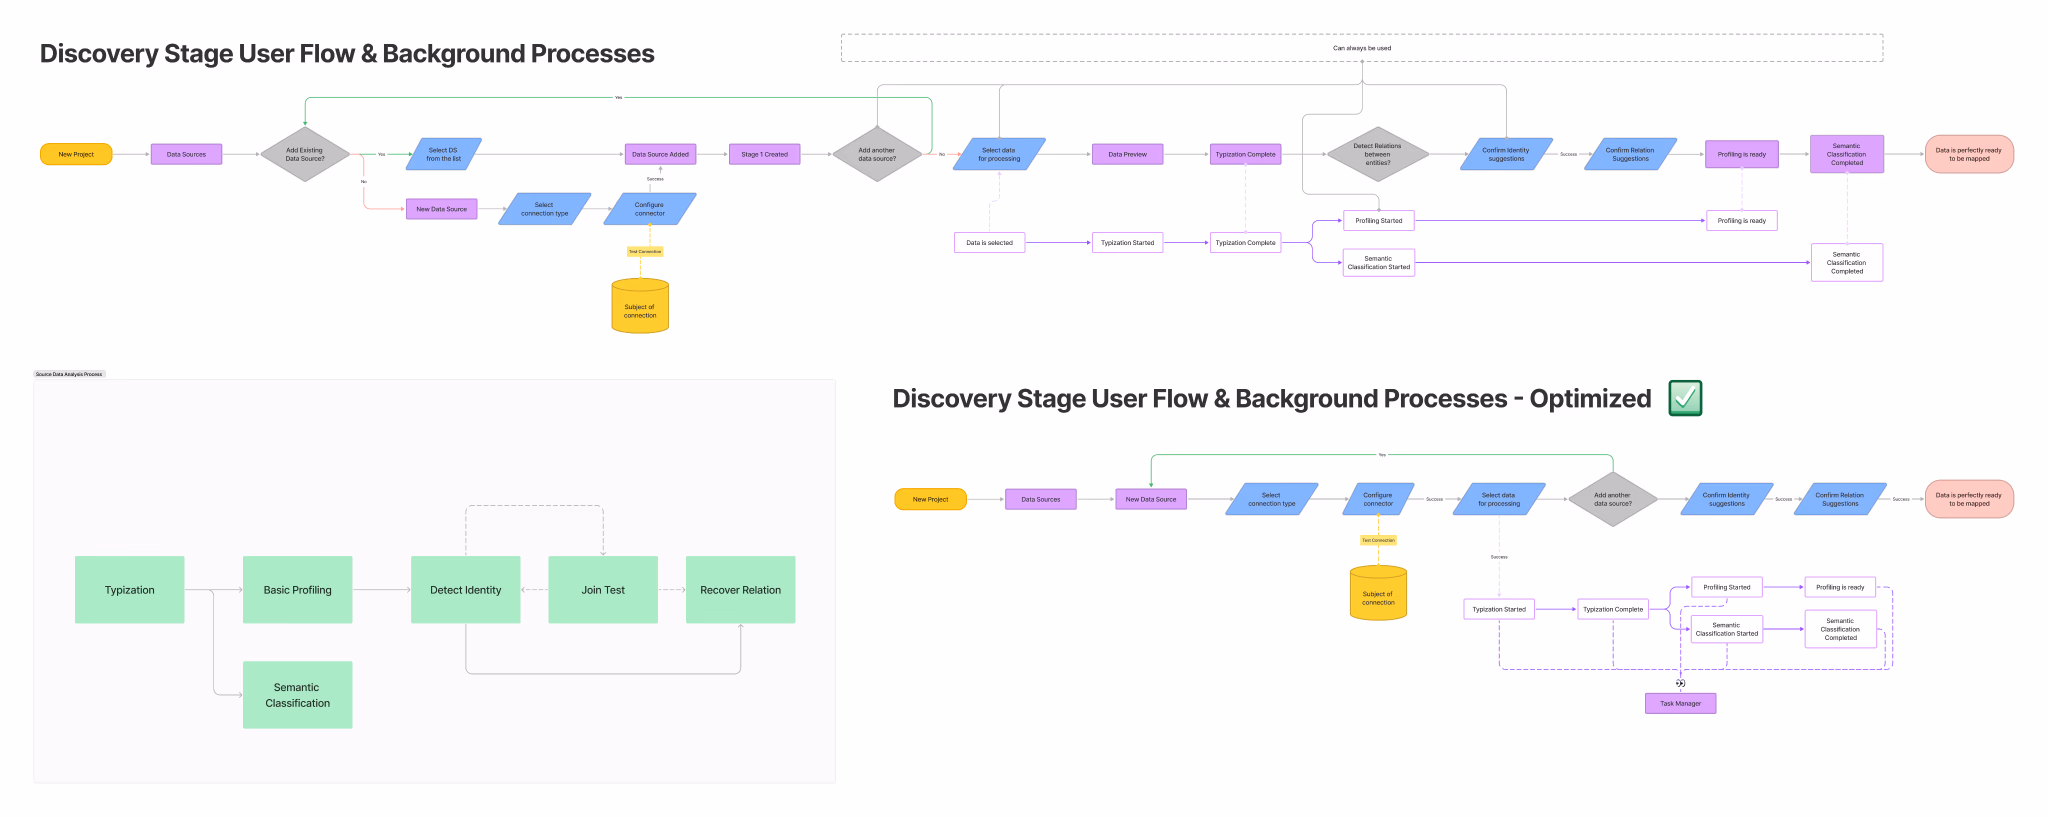Viewport: 2048px width, 817px height.
Task: Click the green checkmark emoji beside Optimized title
Action: point(1685,398)
